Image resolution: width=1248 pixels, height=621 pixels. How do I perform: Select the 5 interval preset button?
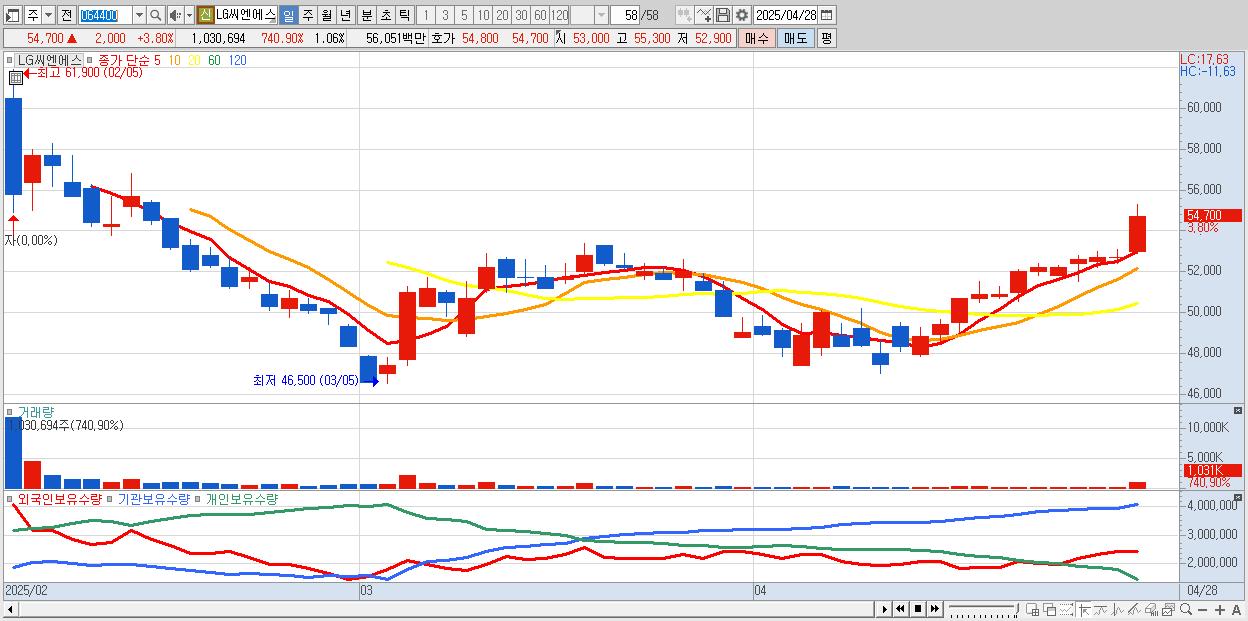464,15
